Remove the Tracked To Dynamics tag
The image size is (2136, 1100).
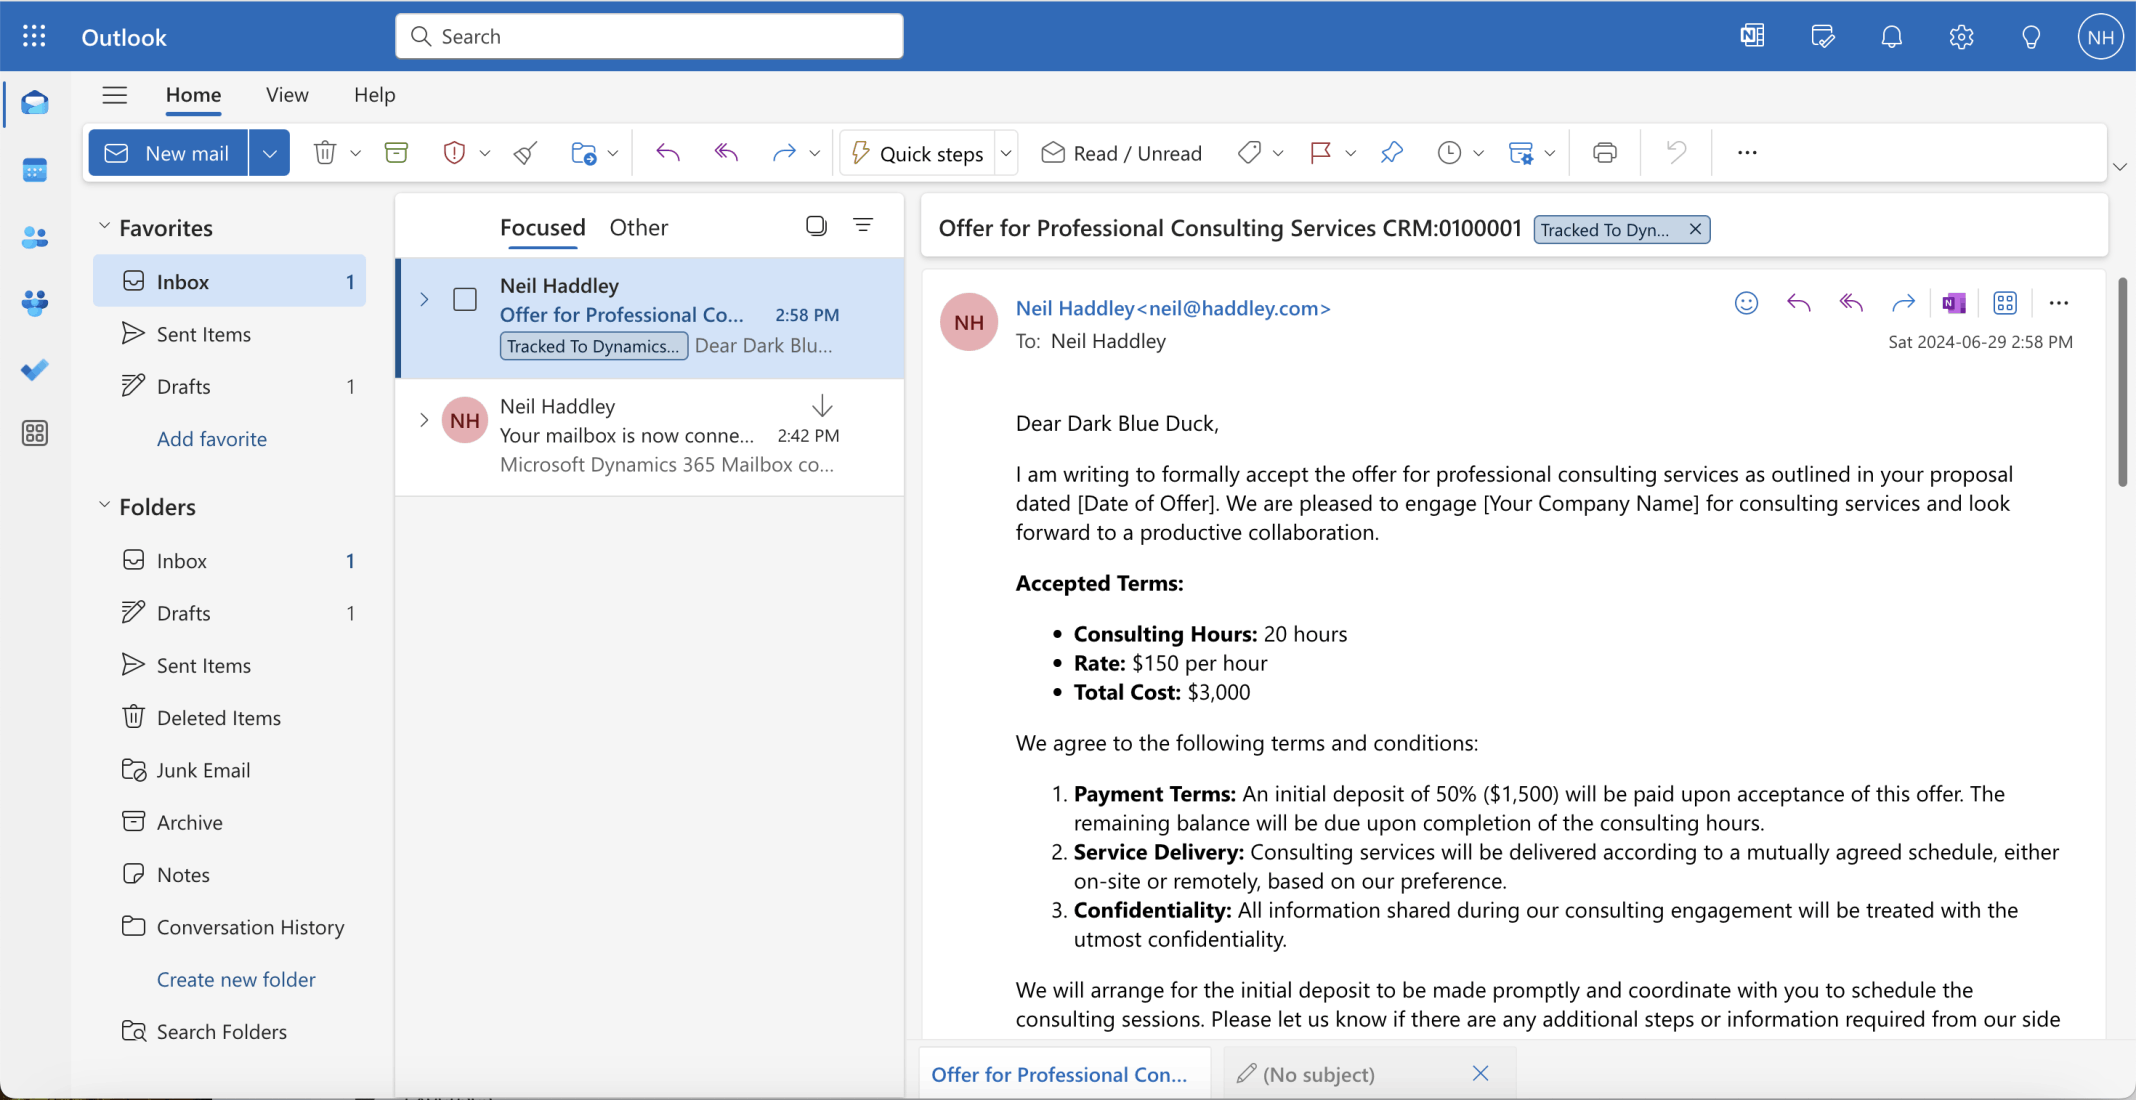[x=1694, y=229]
